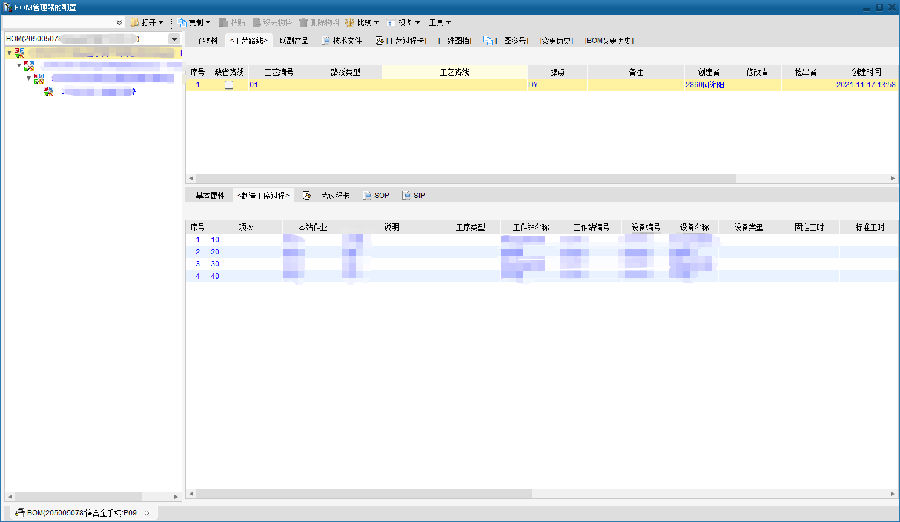Click the compare icon left of 比较

349,22
